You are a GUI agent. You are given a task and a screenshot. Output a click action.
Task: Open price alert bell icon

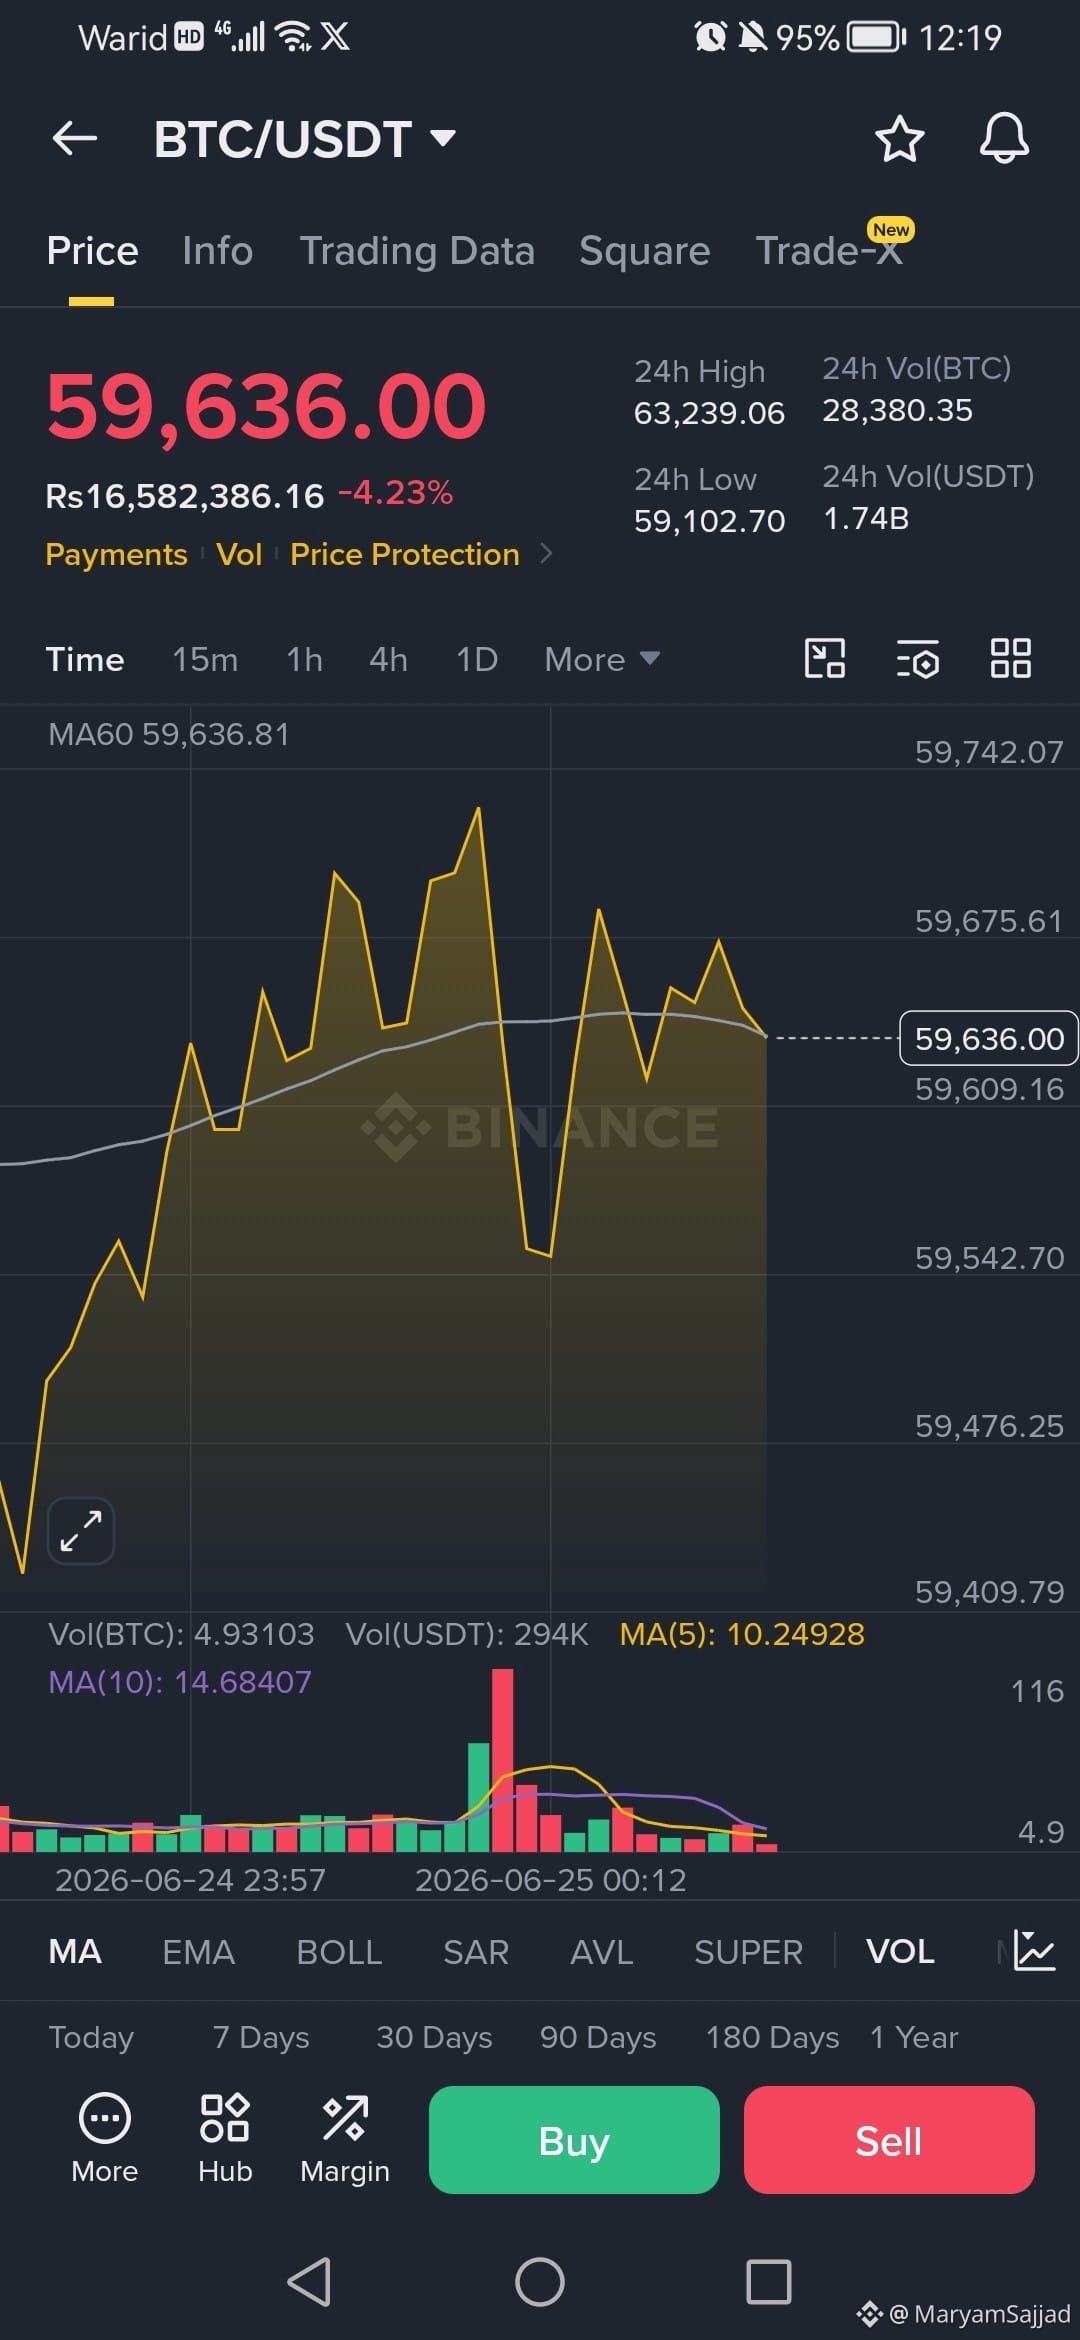click(1004, 138)
